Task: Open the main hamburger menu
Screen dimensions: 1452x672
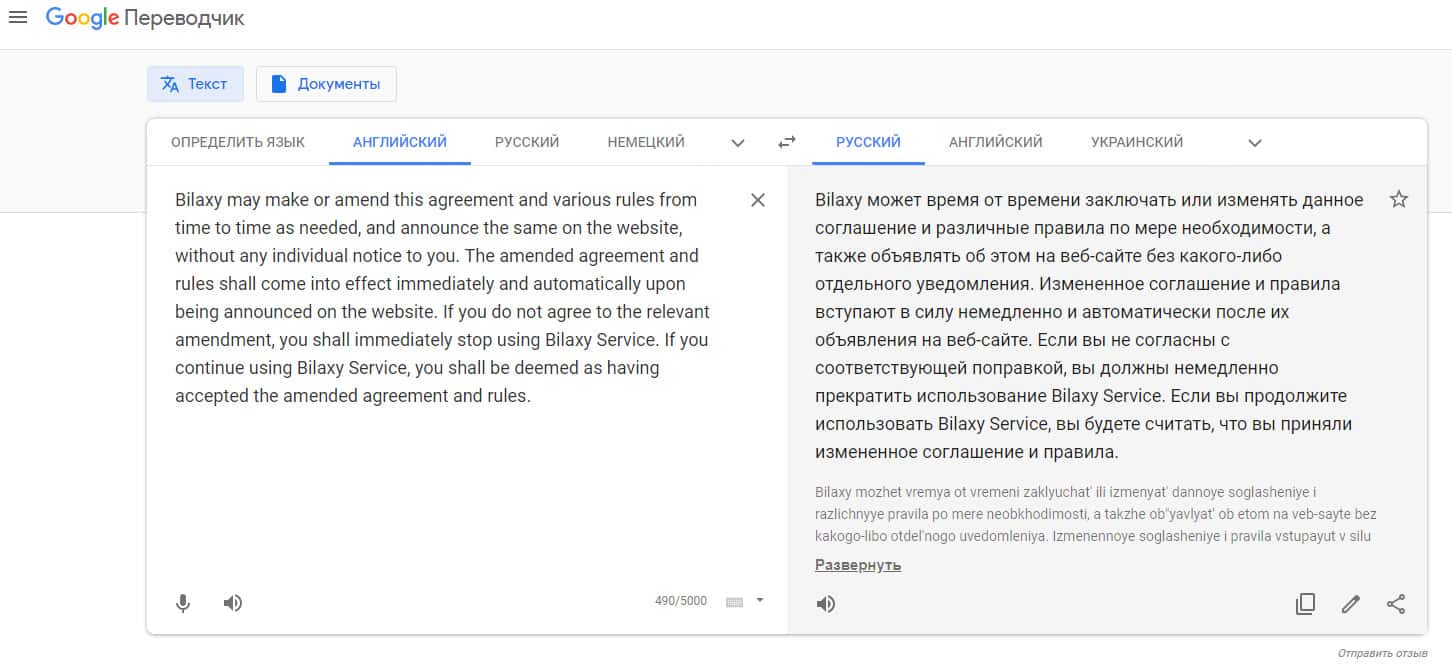Action: [18, 18]
